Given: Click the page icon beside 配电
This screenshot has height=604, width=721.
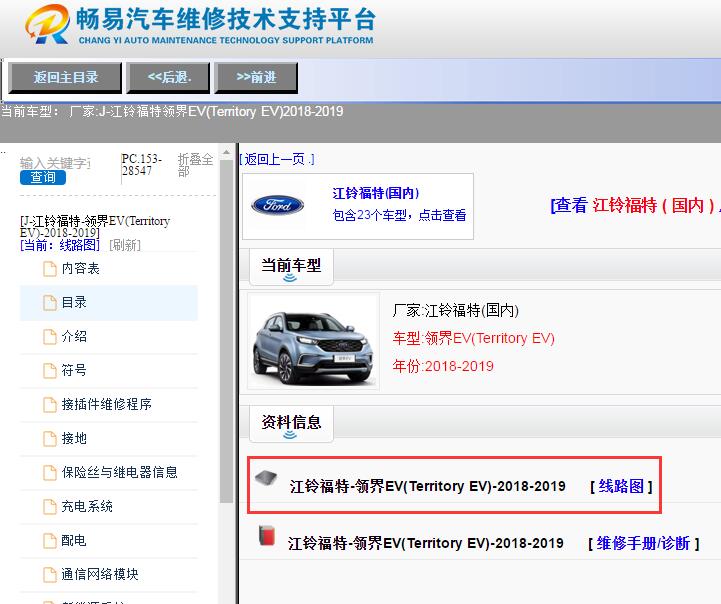Looking at the screenshot, I should pyautogui.click(x=50, y=541).
